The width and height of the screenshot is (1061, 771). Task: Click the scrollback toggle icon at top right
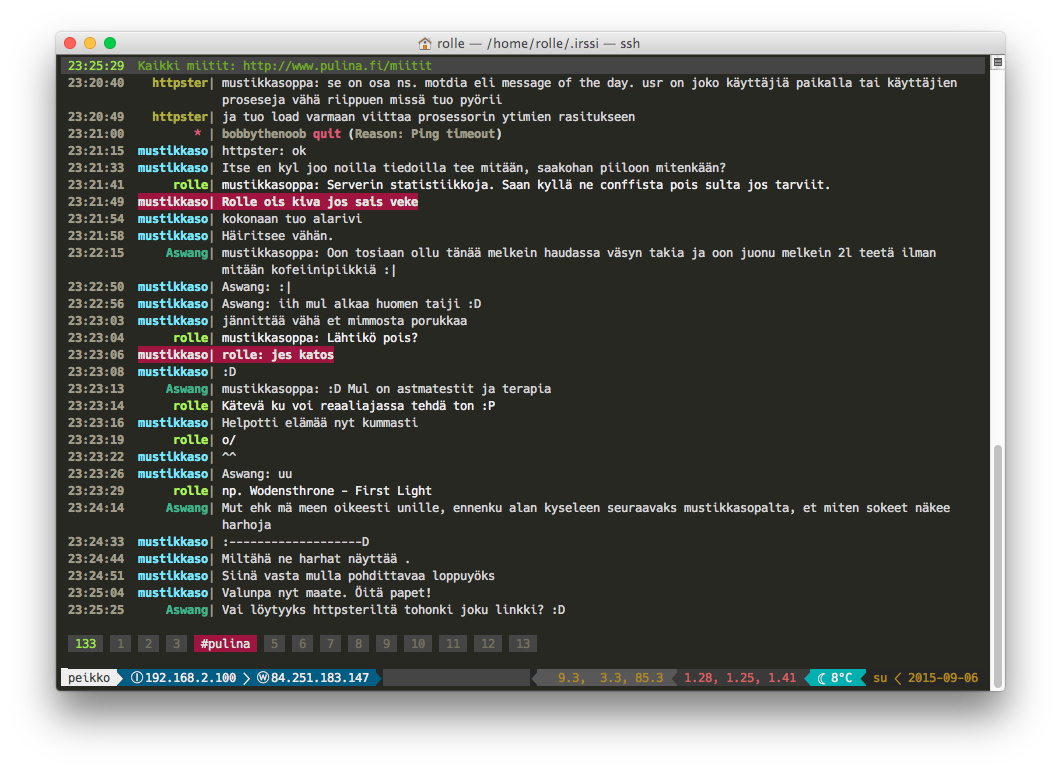point(997,62)
